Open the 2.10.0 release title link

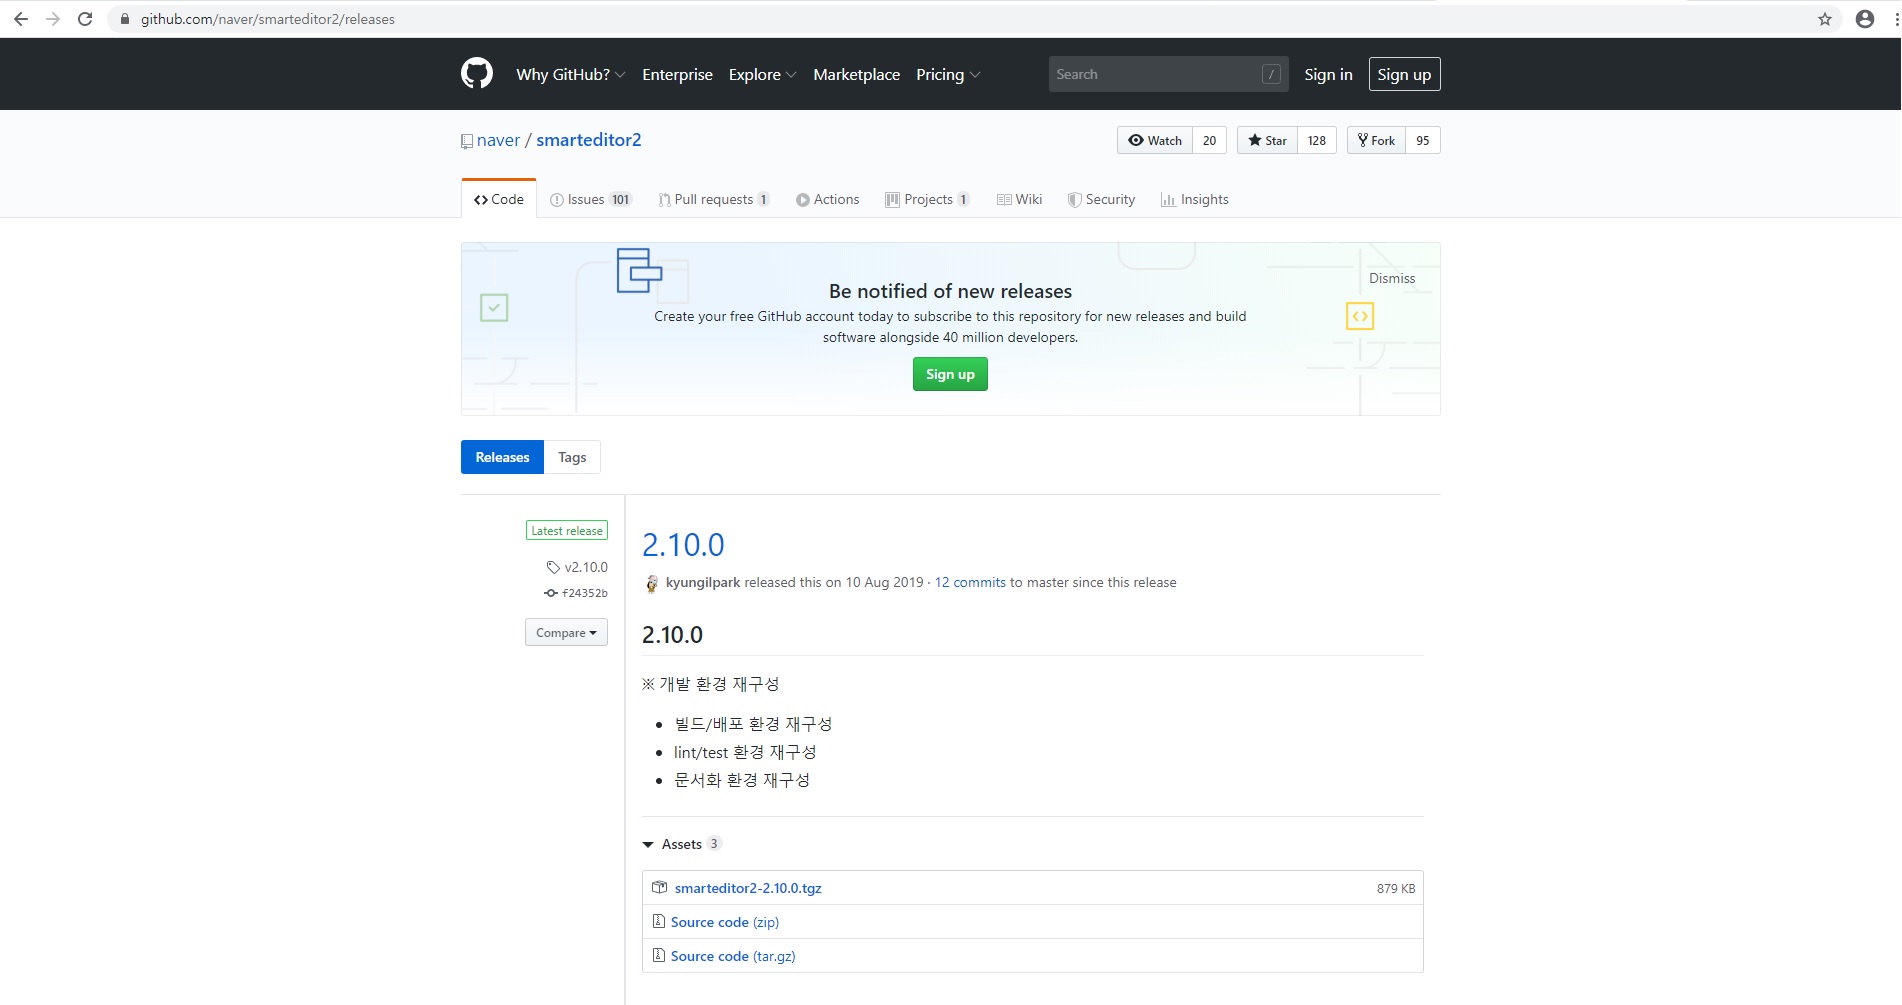[683, 545]
